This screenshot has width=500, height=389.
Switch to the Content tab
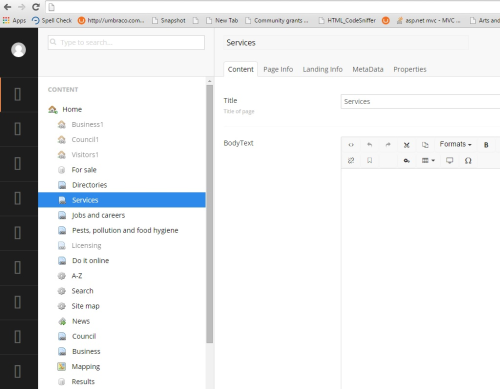pyautogui.click(x=241, y=69)
